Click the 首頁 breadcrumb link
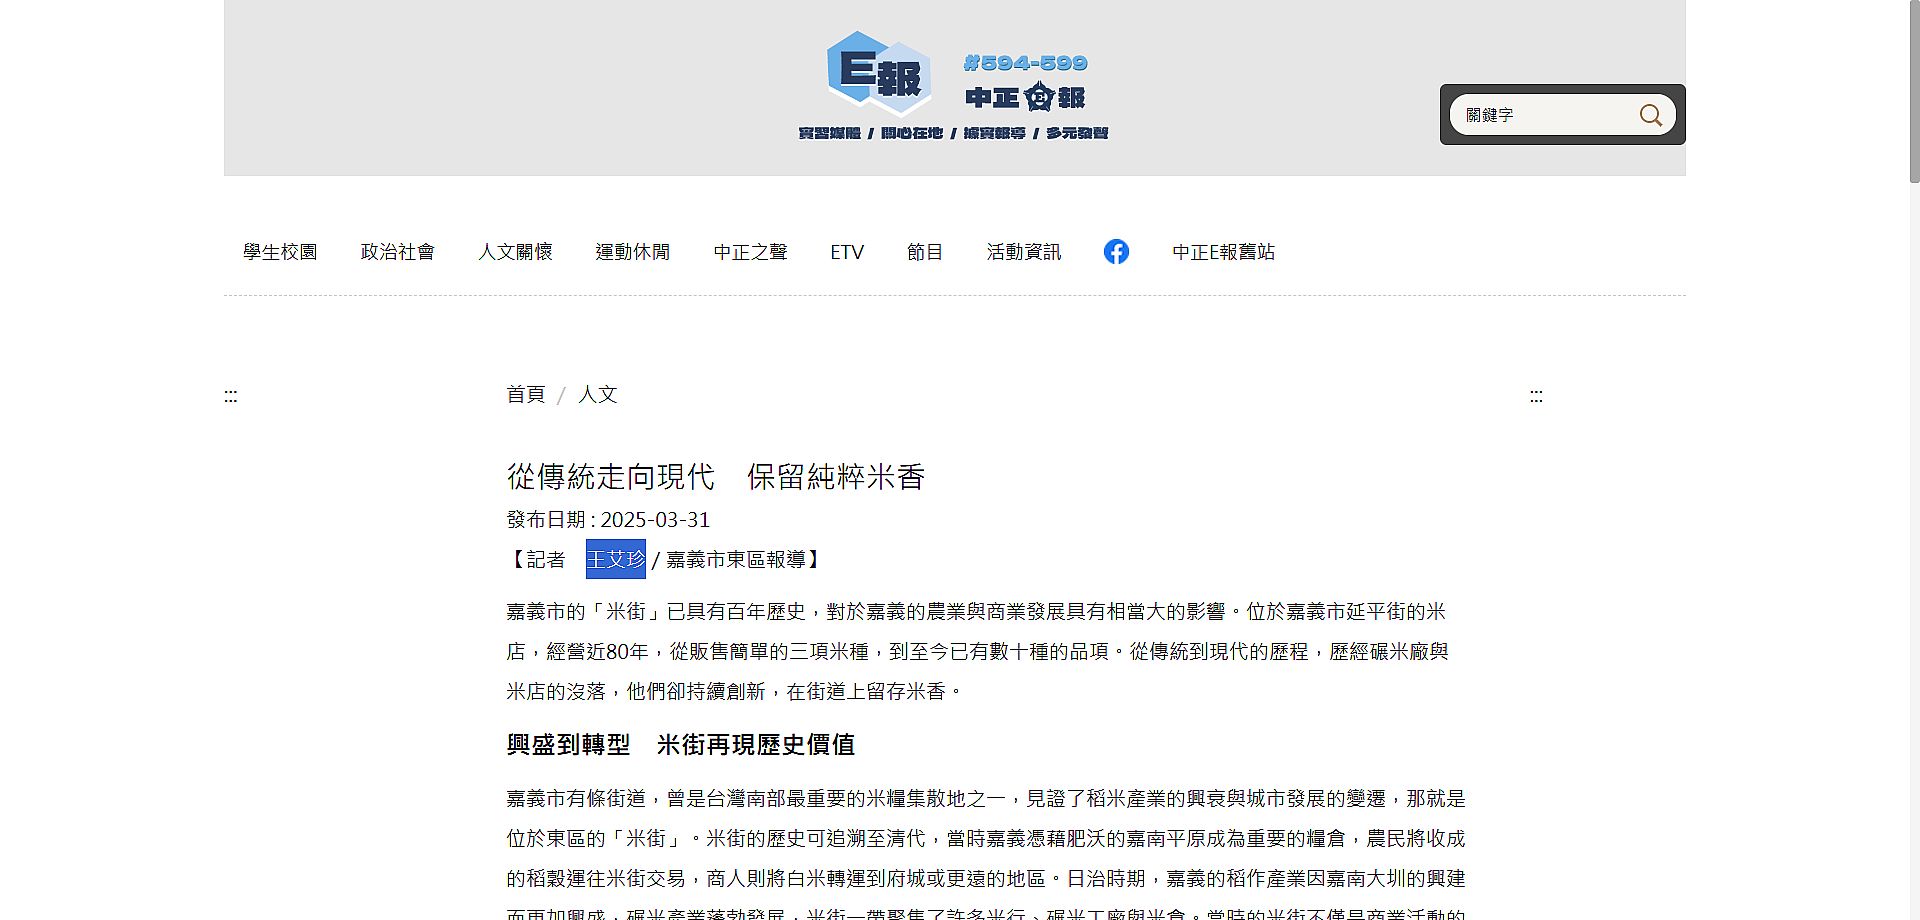Viewport: 1920px width, 920px height. pos(526,395)
